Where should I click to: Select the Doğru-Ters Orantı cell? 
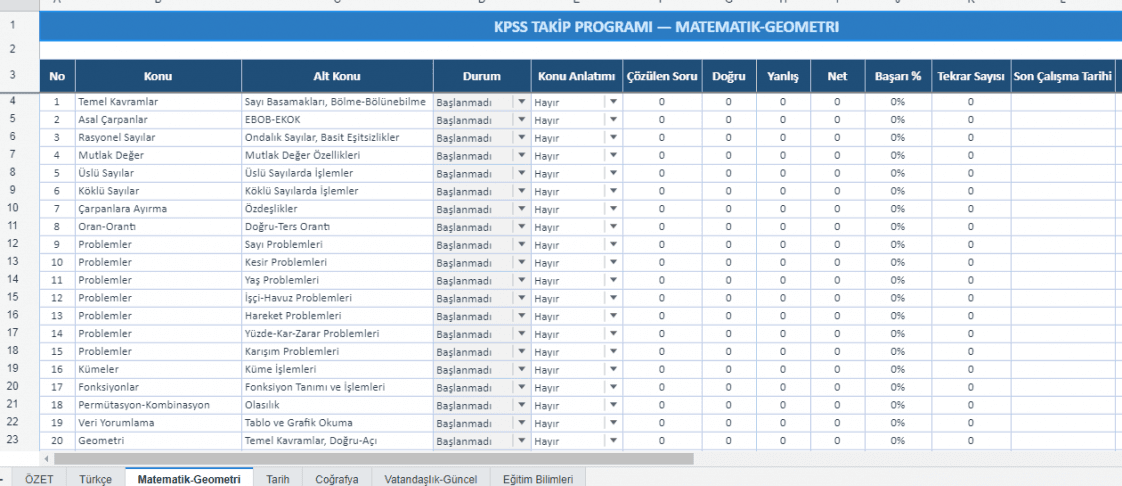coord(337,227)
